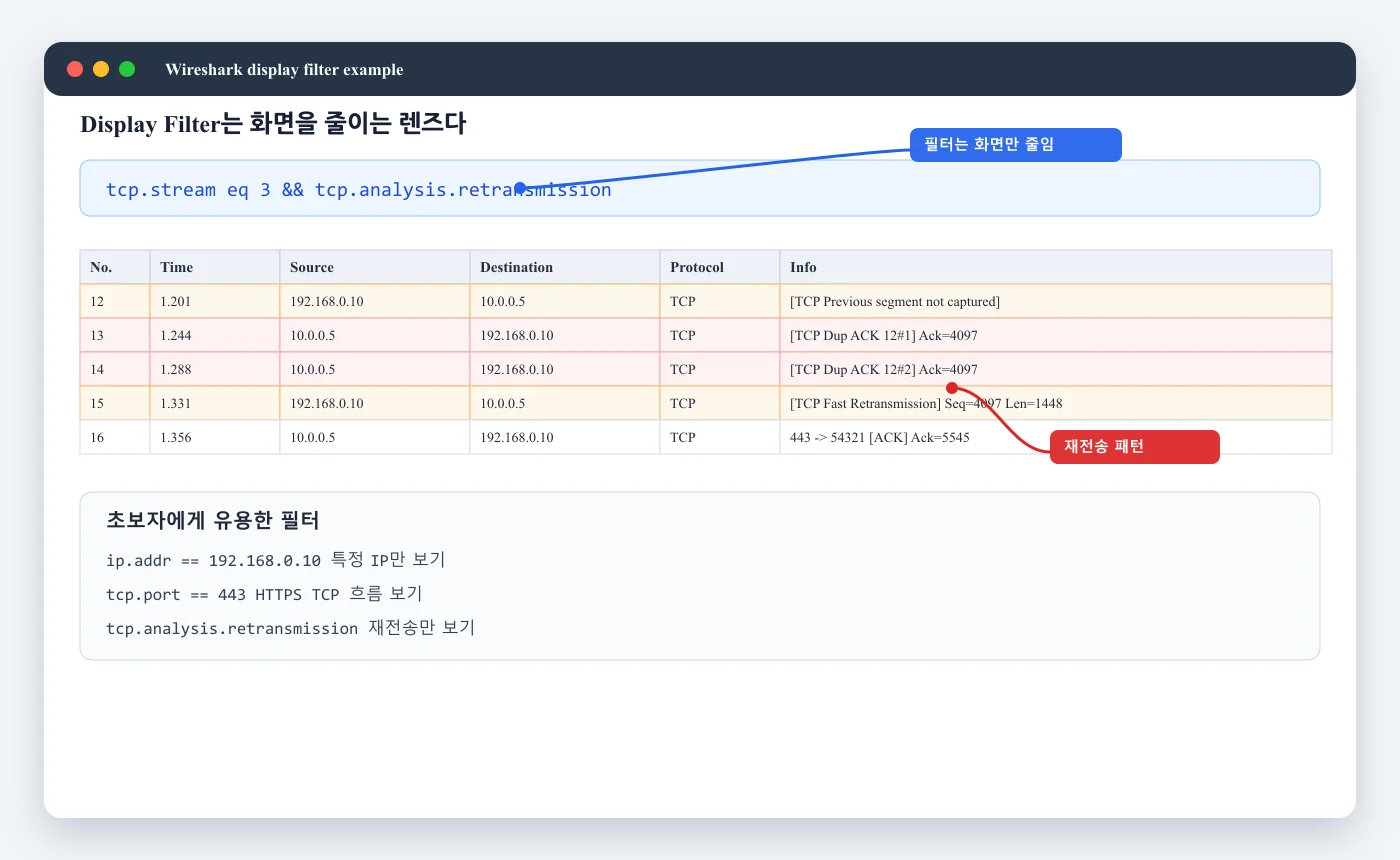This screenshot has width=1400, height=860.
Task: Click the TCP protocol cell in packet 16 row
Action: [x=720, y=437]
